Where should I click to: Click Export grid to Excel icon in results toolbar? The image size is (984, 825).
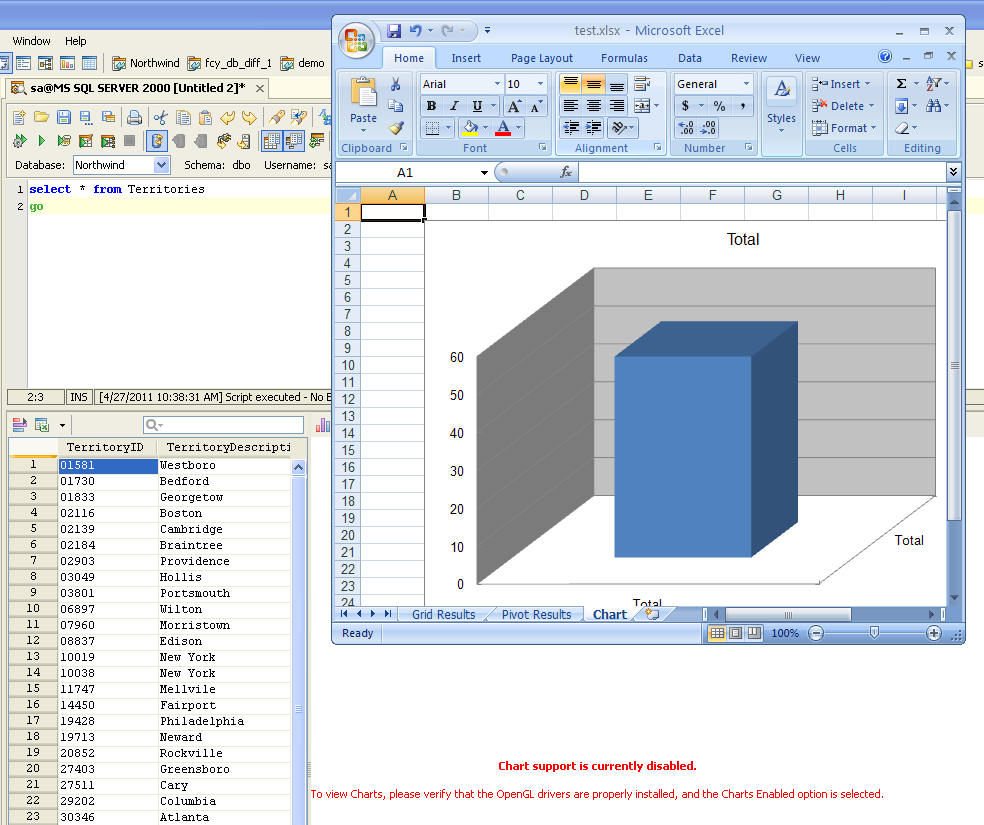pyautogui.click(x=42, y=425)
